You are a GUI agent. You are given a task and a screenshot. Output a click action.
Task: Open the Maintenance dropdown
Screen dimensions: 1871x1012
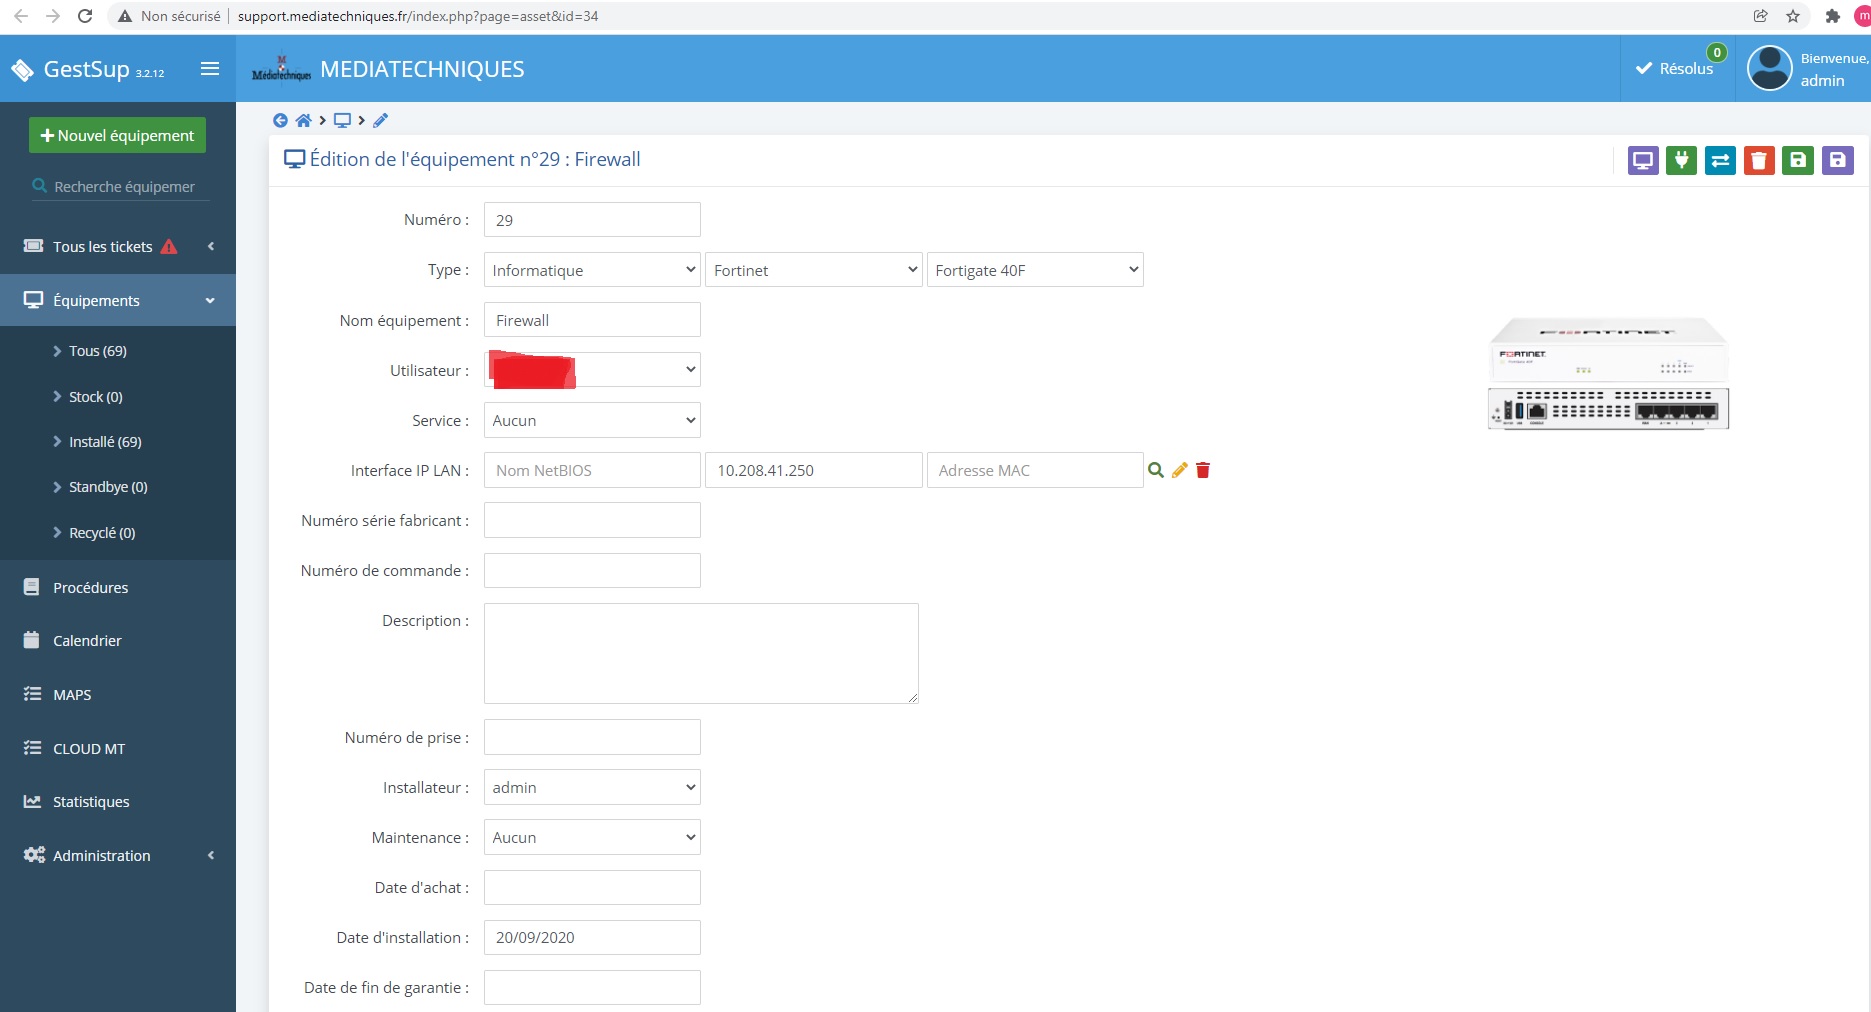tap(592, 837)
